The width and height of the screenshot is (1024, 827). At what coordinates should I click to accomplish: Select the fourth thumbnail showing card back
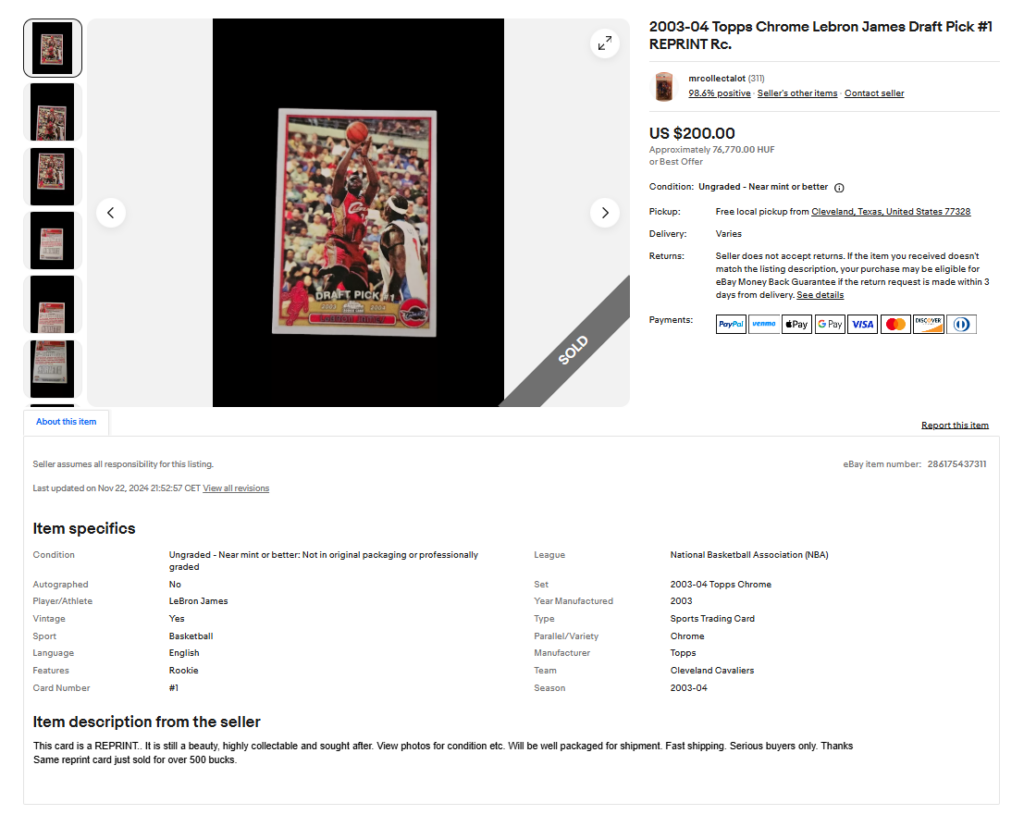click(x=52, y=240)
